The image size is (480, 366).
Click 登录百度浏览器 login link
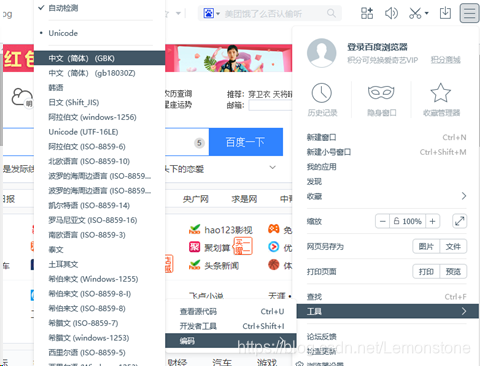point(377,47)
